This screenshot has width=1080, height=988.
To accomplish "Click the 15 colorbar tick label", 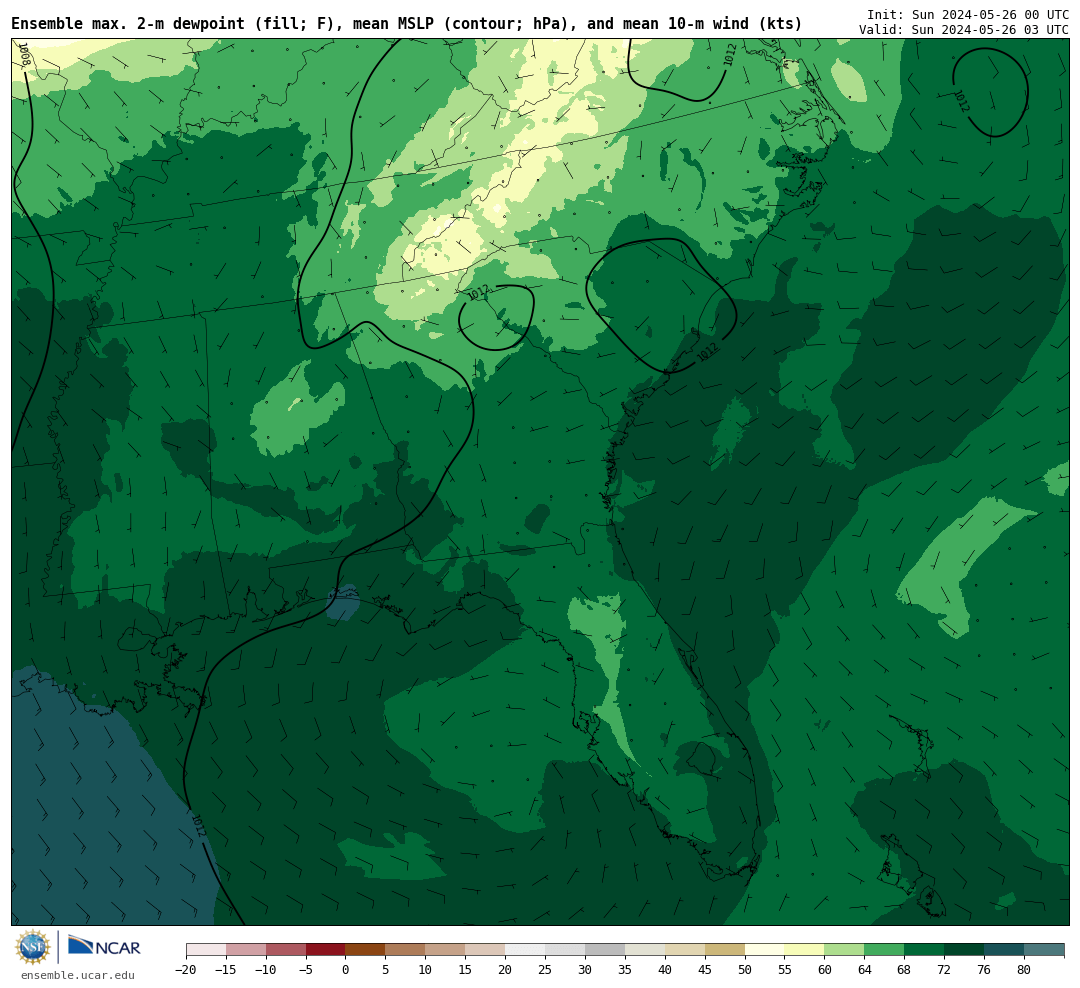I will pyautogui.click(x=466, y=970).
